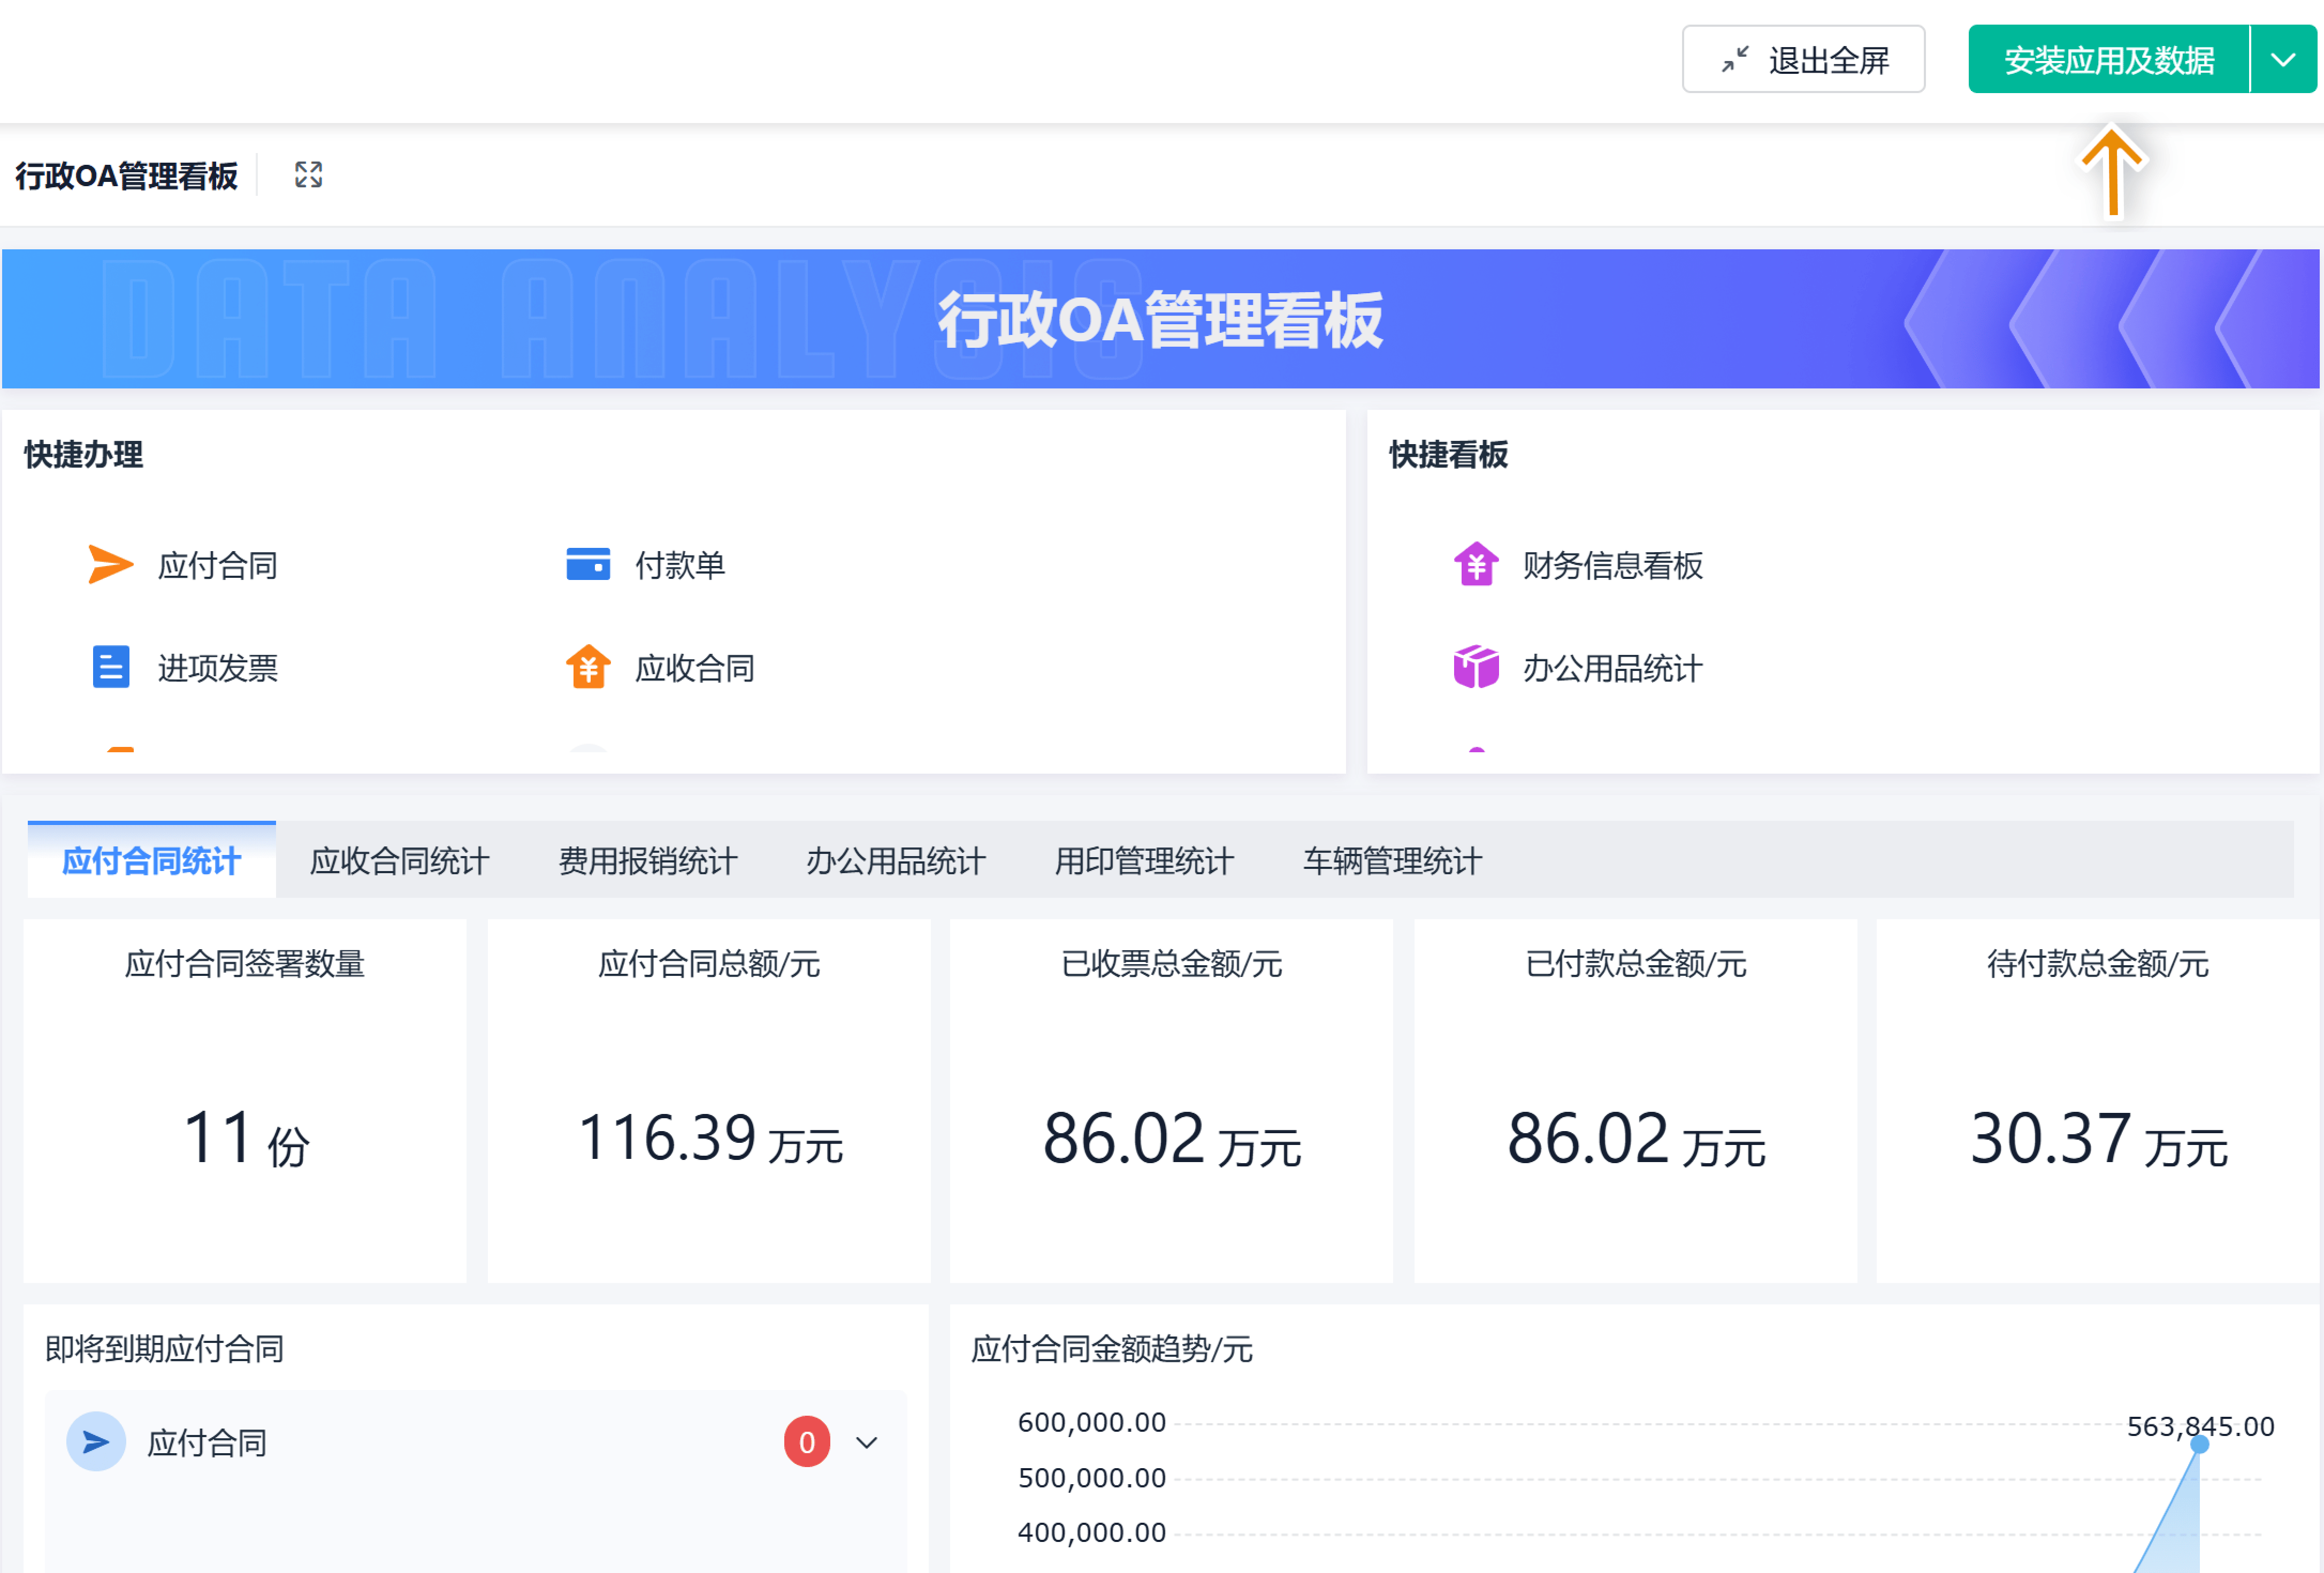Open the 车辆管理统计 tab
The image size is (2324, 1573).
(1391, 860)
